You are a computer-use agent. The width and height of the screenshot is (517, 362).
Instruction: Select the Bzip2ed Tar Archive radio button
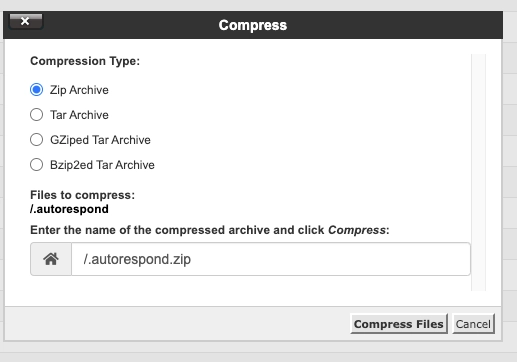click(x=36, y=165)
